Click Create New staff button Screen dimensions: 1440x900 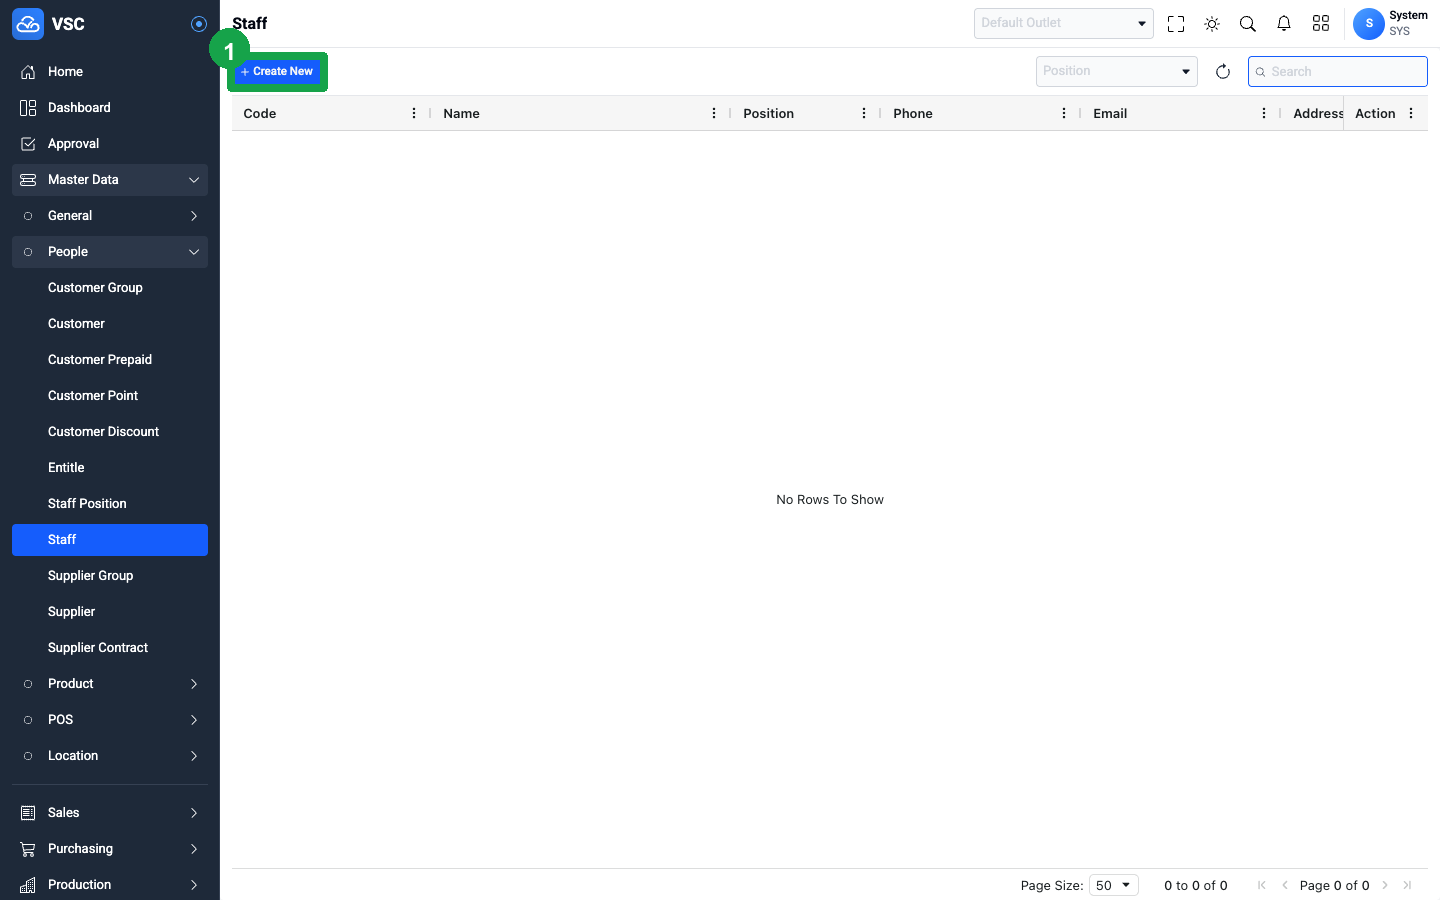pos(277,71)
